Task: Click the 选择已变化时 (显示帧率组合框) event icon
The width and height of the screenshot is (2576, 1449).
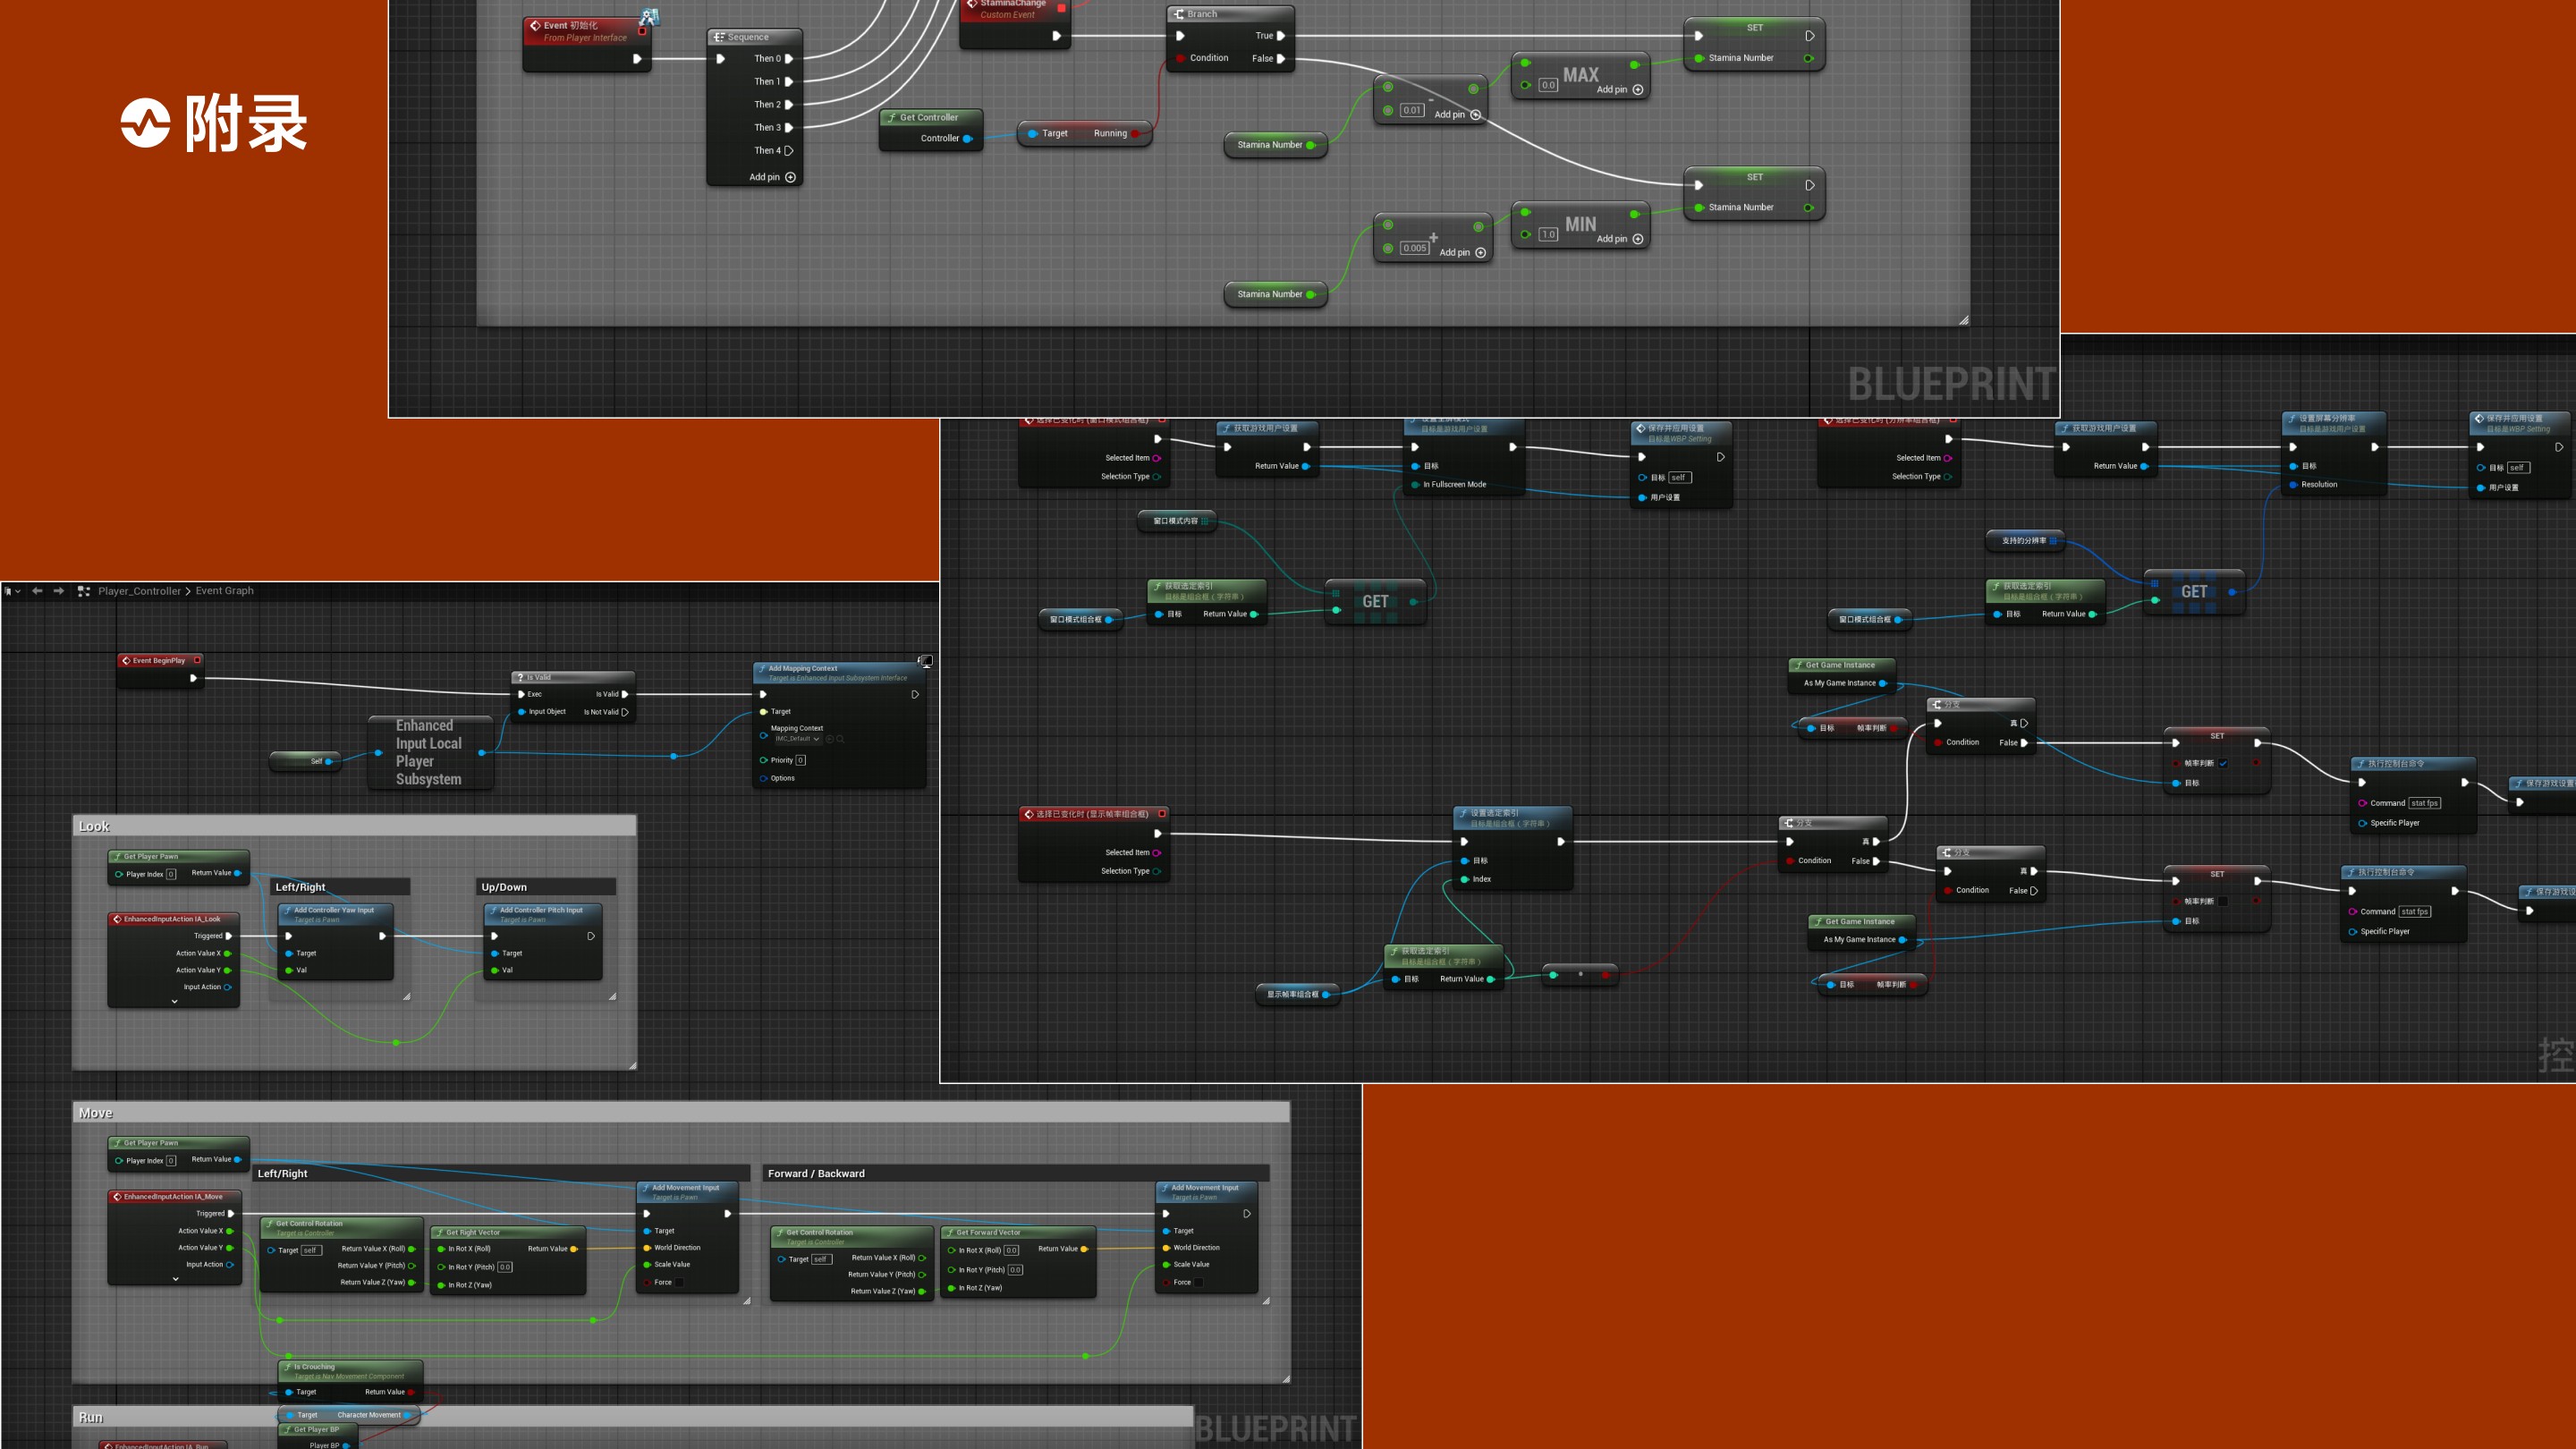Action: (x=1028, y=814)
